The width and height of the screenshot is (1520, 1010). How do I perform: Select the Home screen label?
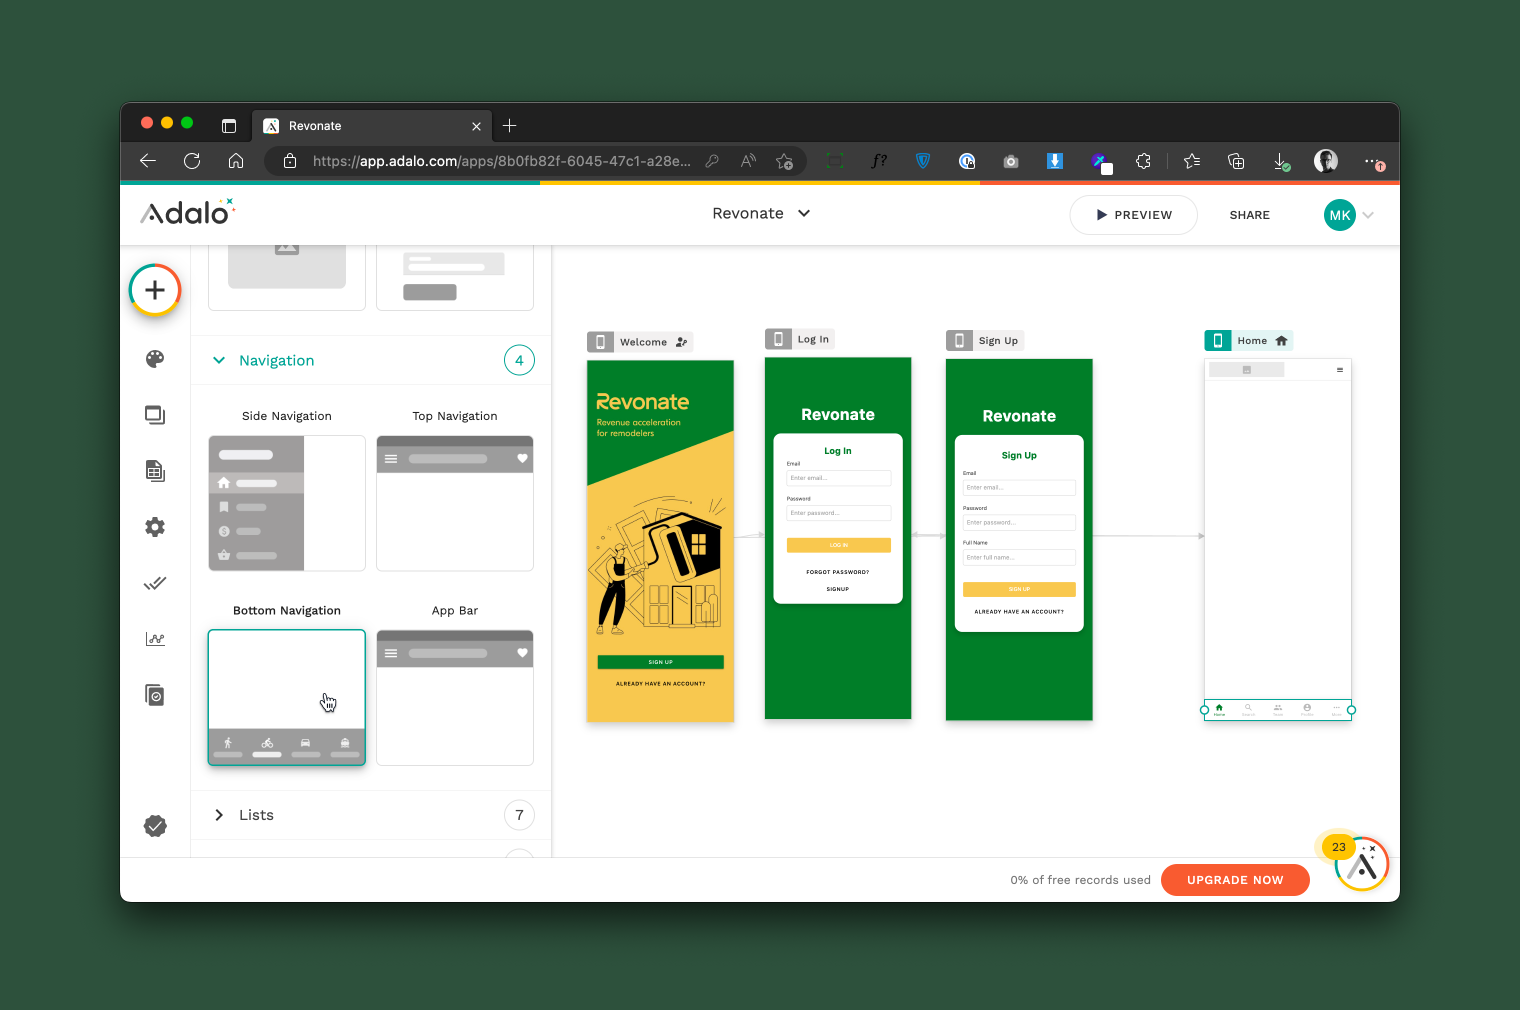(1249, 340)
